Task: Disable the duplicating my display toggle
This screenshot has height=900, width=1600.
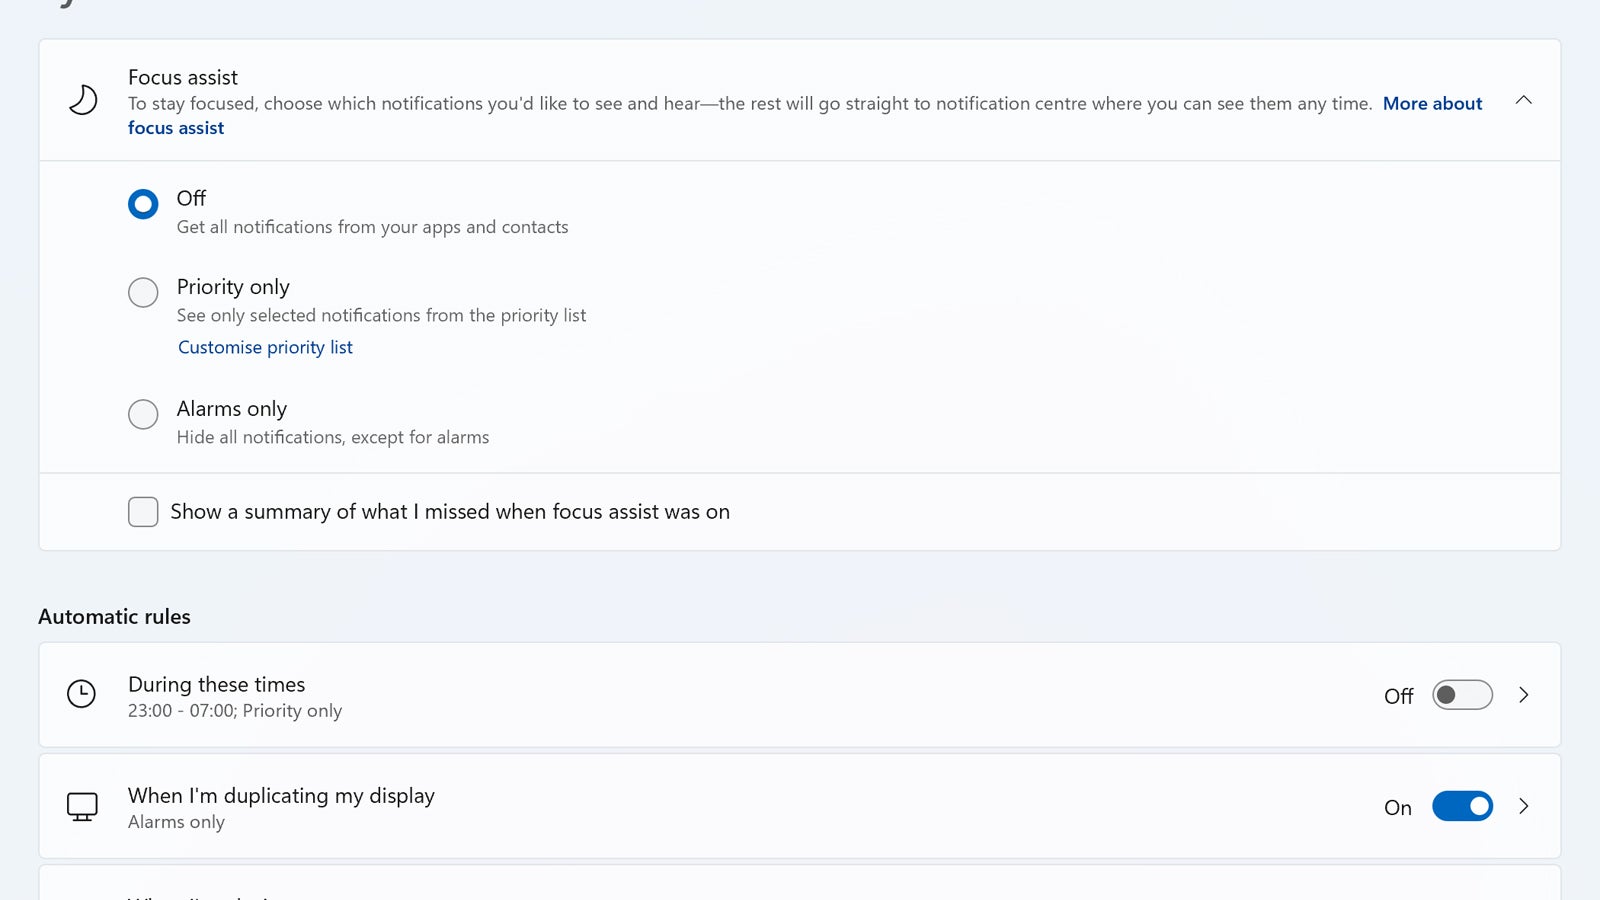Action: click(x=1462, y=806)
